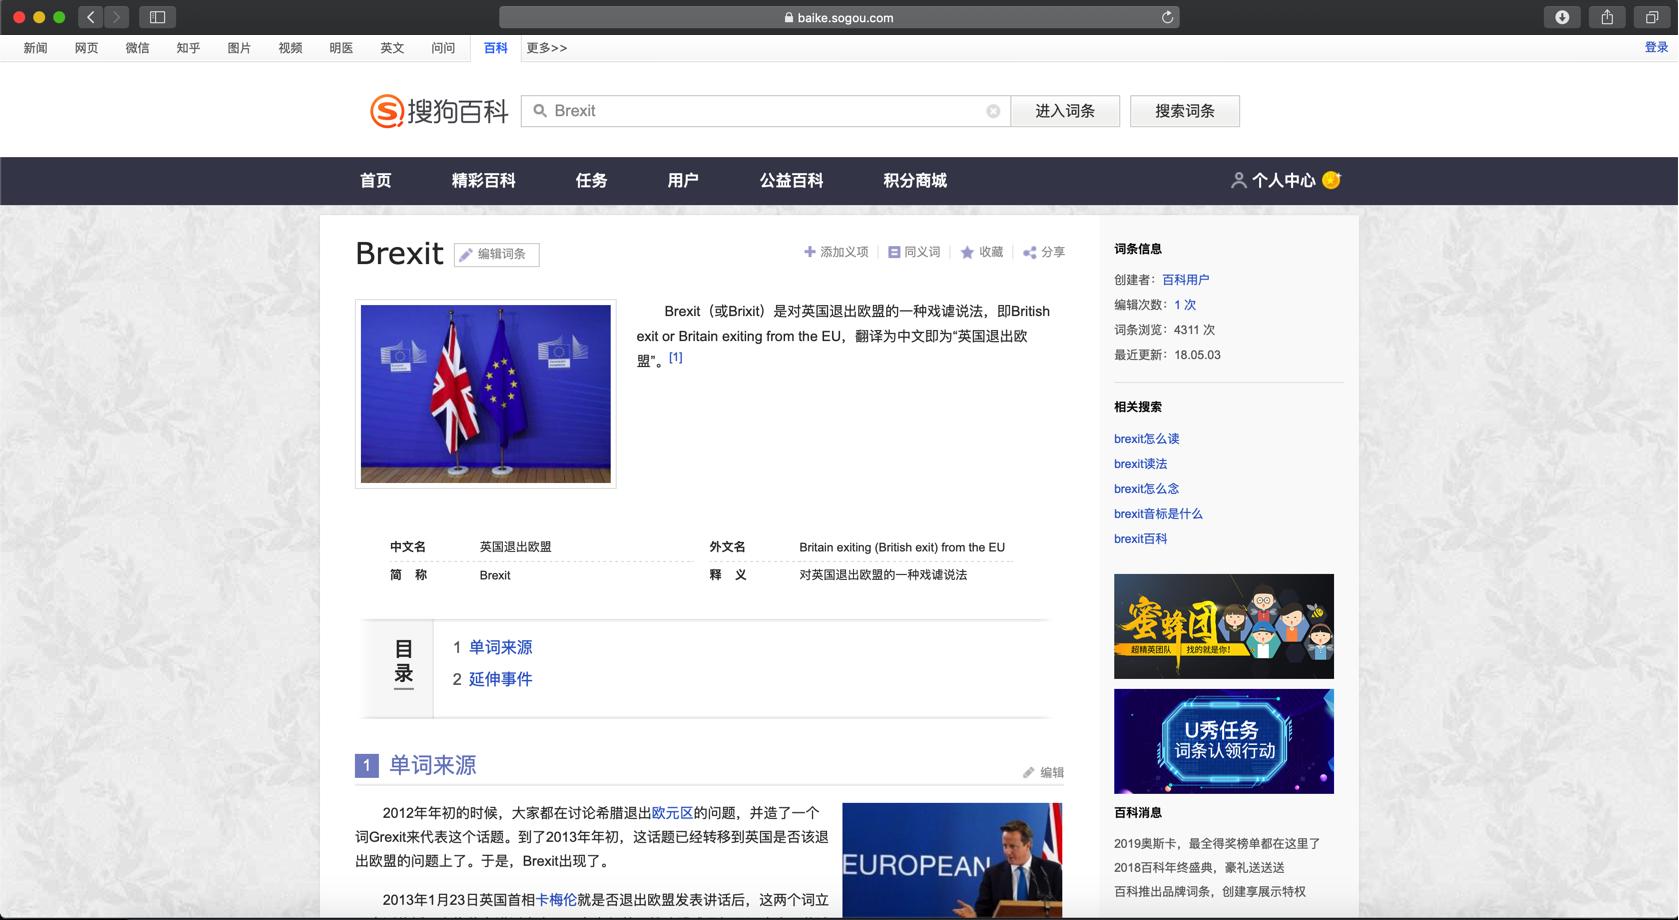Image resolution: width=1679 pixels, height=920 pixels.
Task: Click the 登录 link
Action: pos(1656,47)
